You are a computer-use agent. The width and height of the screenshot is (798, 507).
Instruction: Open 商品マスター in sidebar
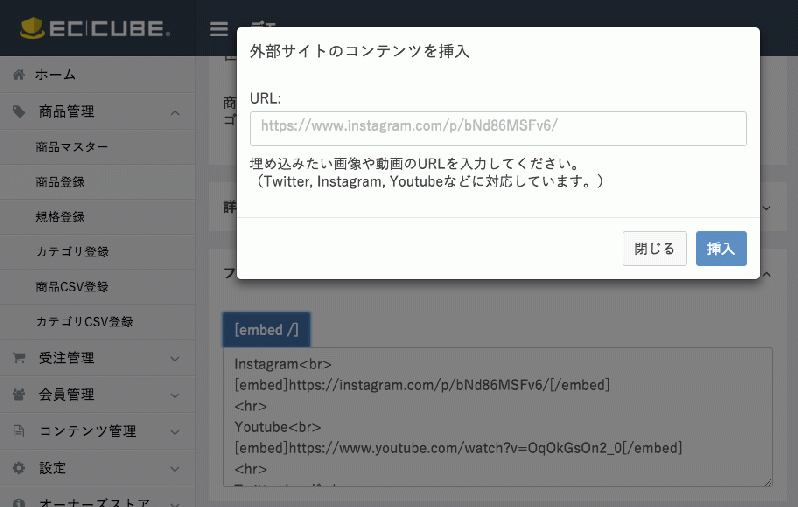click(98, 147)
